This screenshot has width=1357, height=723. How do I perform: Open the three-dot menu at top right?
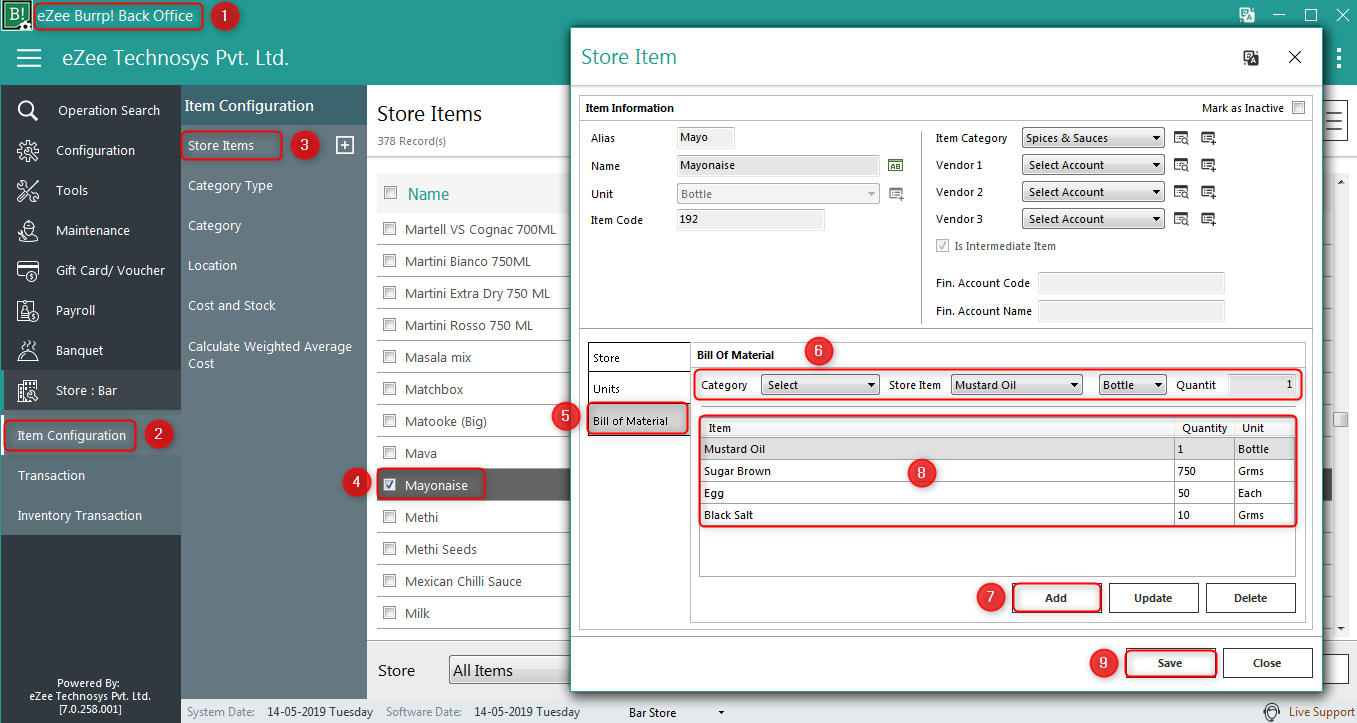click(1339, 58)
